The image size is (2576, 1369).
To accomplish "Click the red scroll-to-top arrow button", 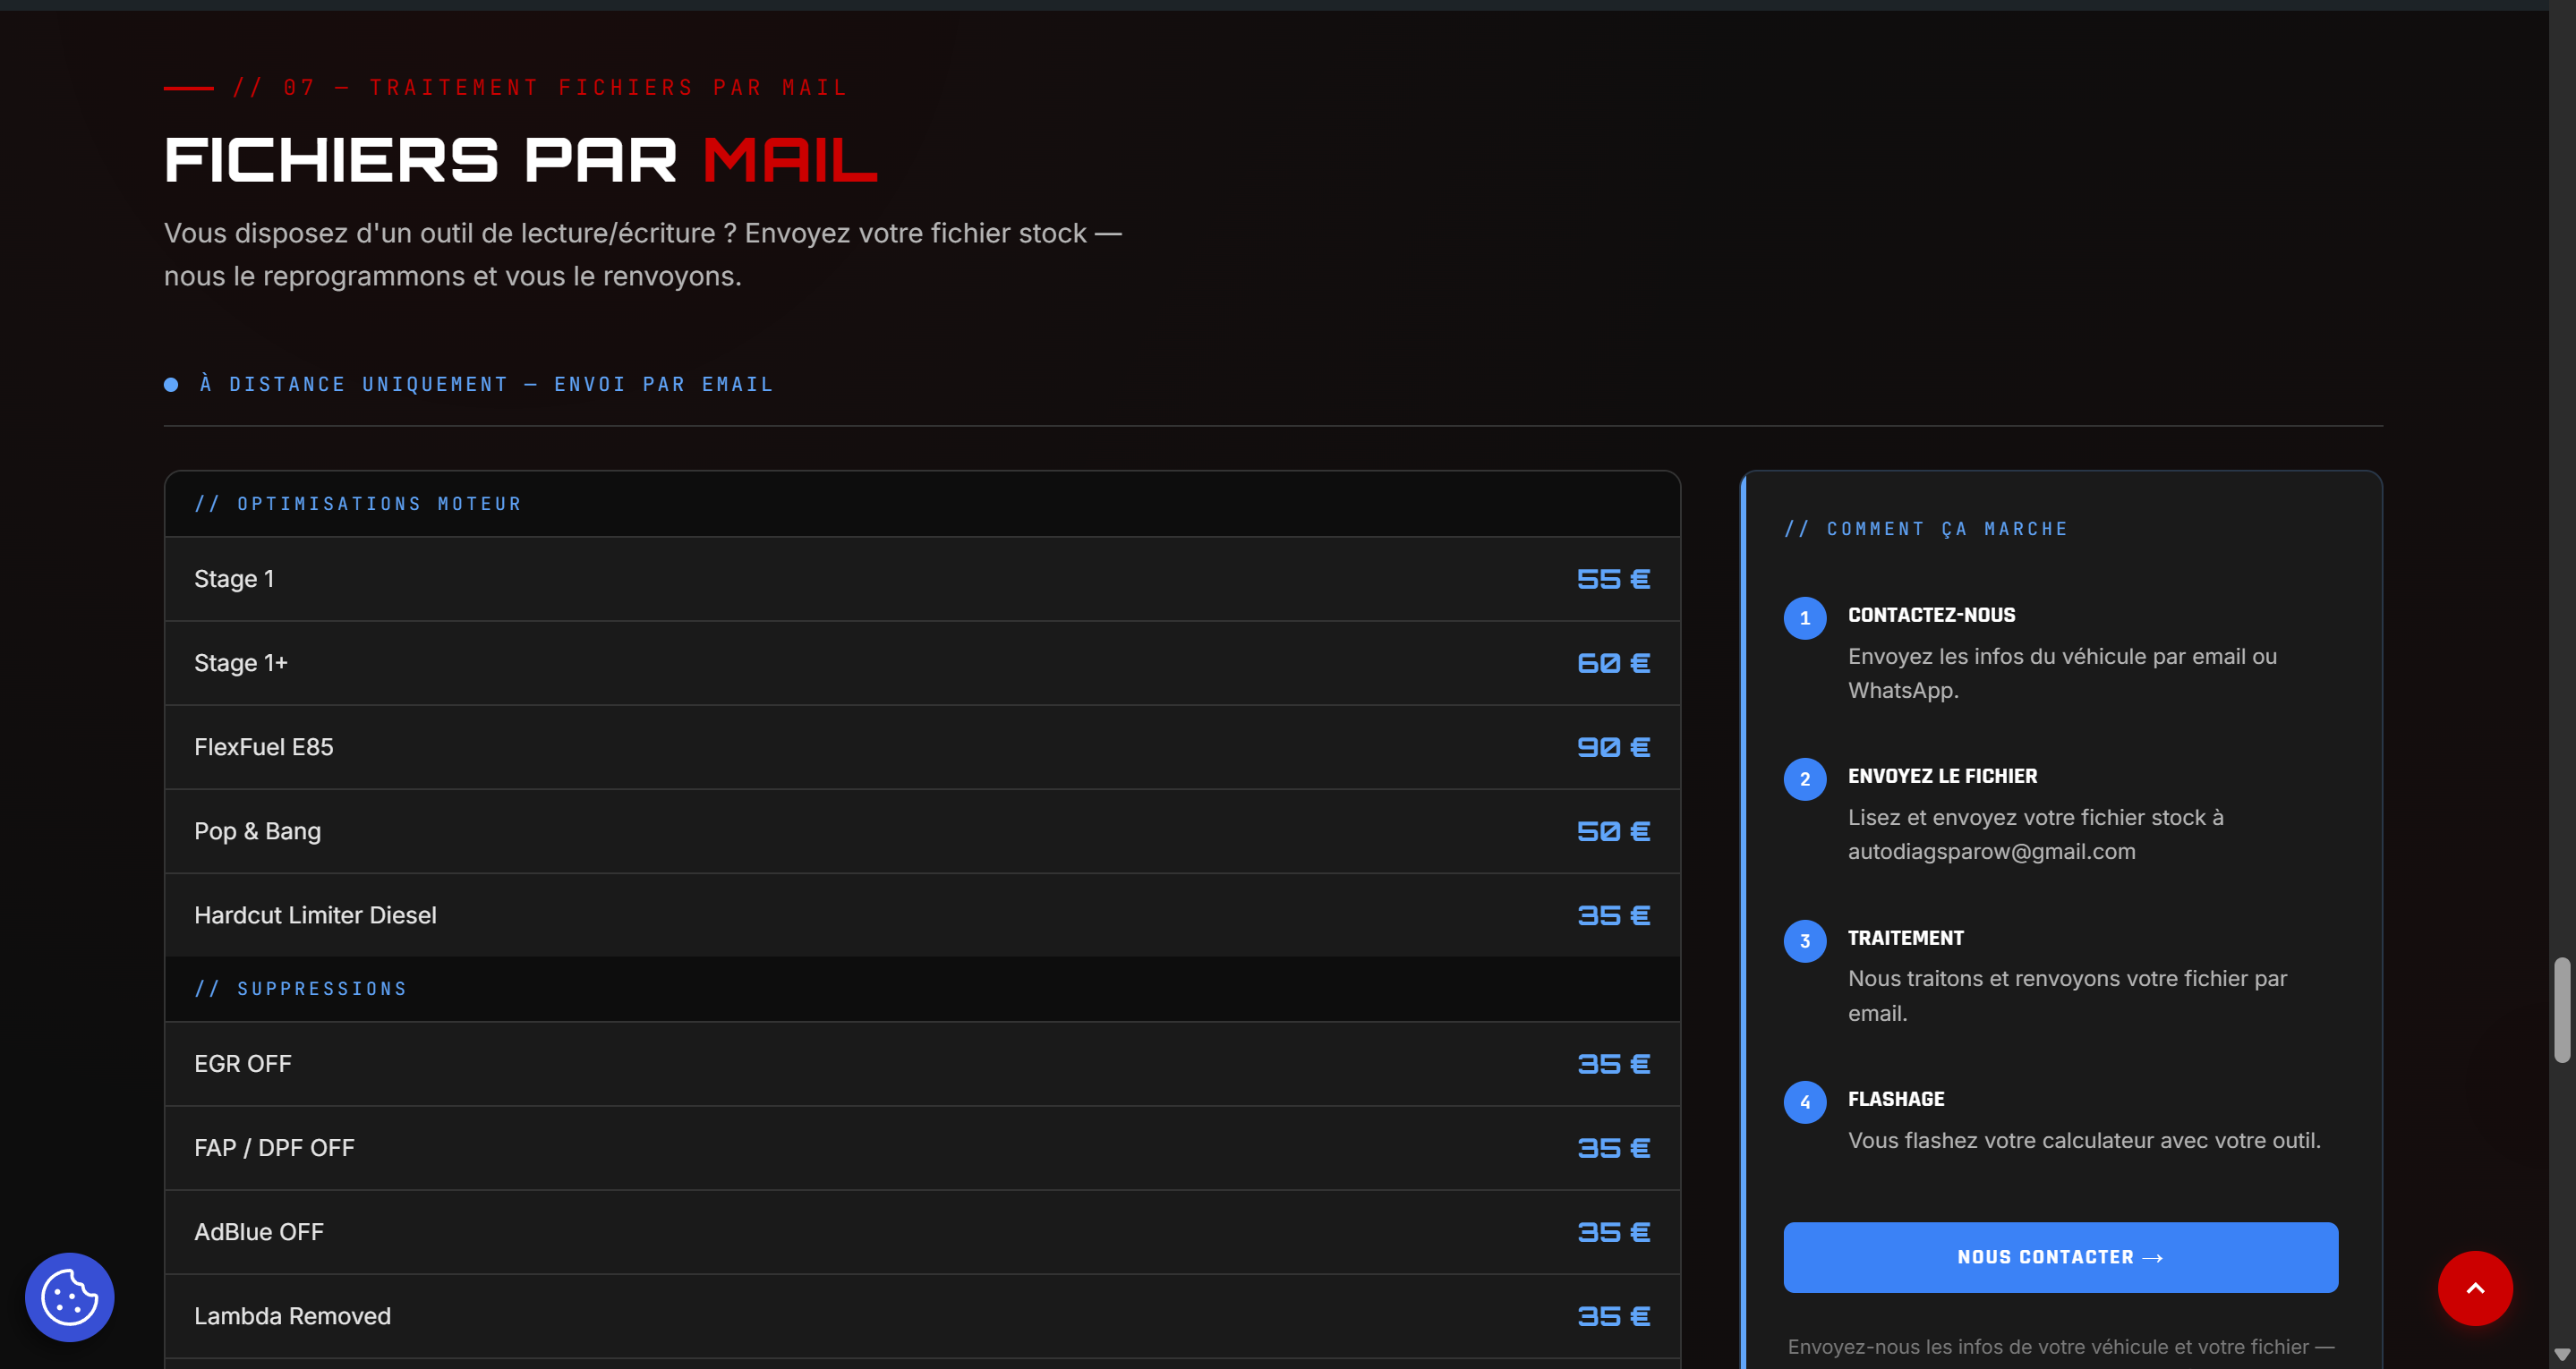I will [x=2475, y=1288].
